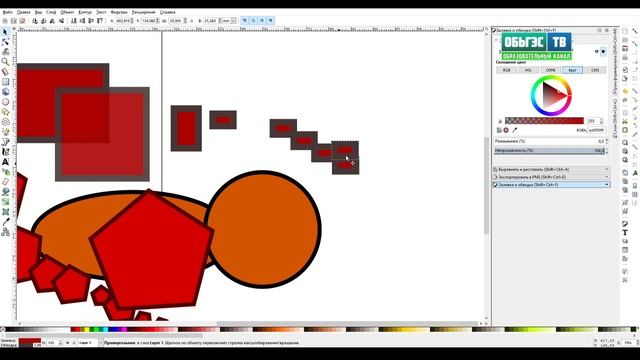Viewport: 640px width, 360px height.
Task: Select the Gradient tool
Action: tap(5, 202)
